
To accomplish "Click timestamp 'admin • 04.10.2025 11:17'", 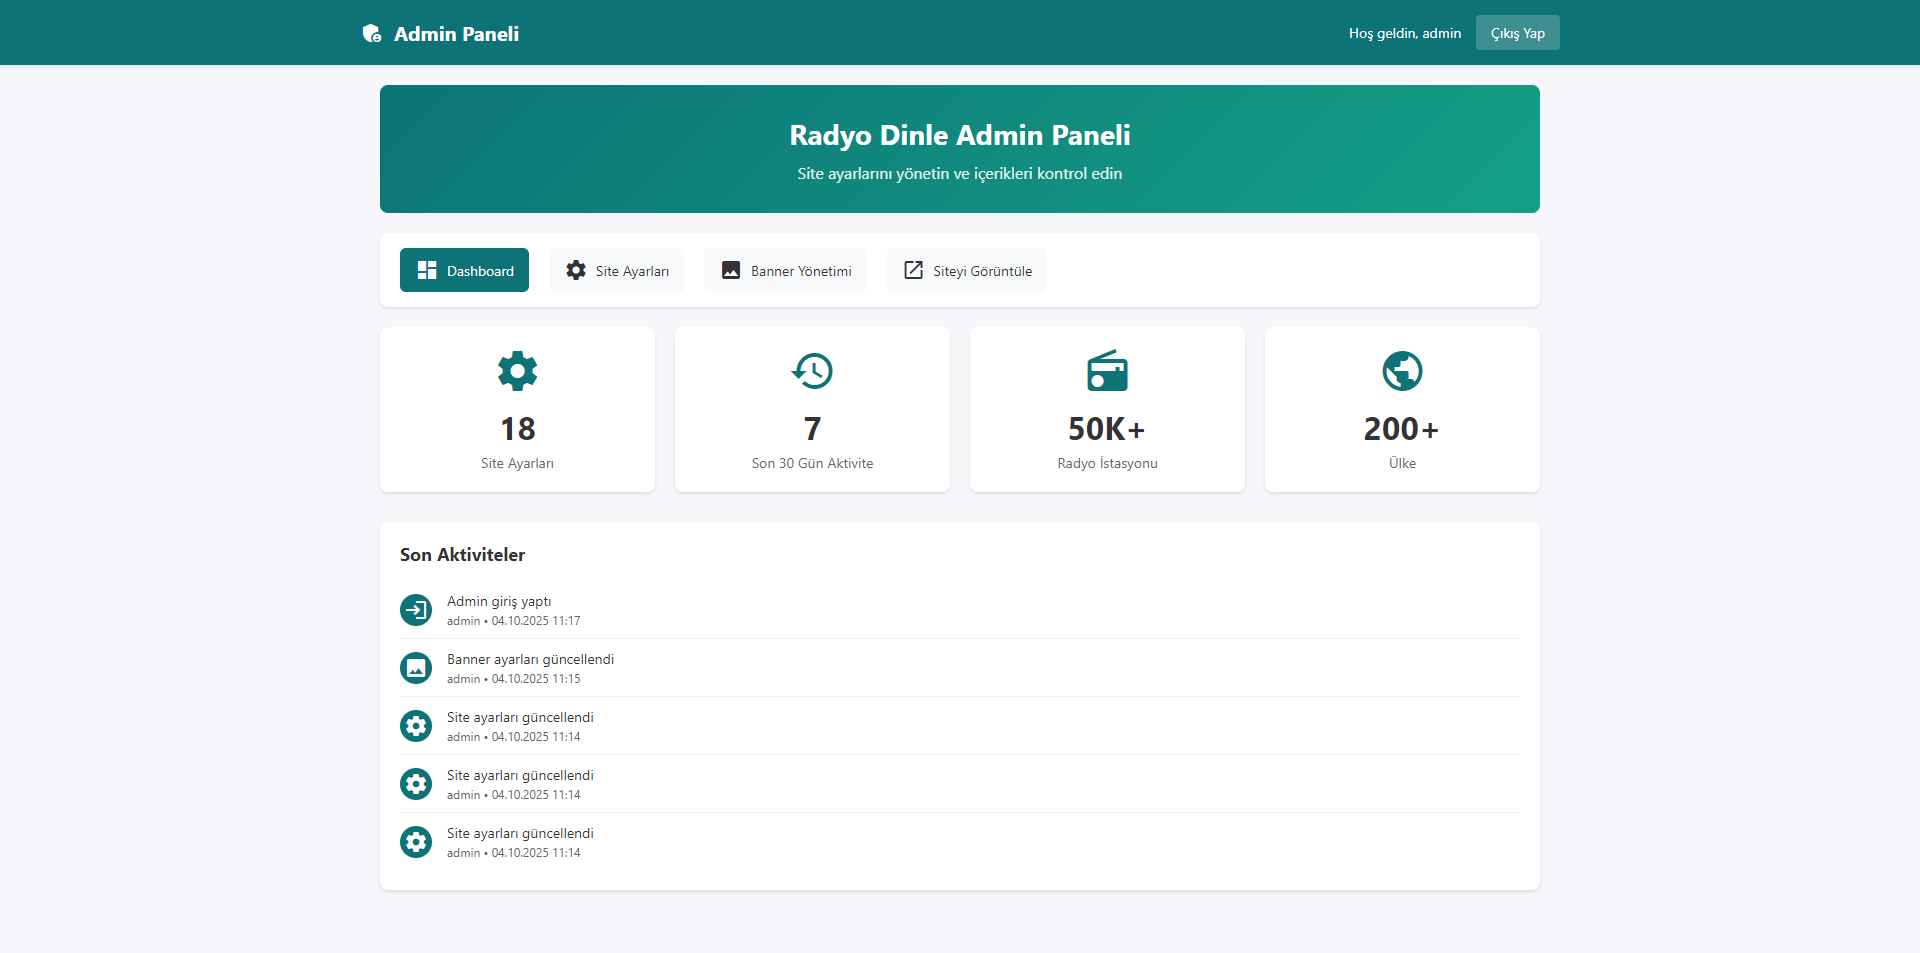I will tap(513, 621).
